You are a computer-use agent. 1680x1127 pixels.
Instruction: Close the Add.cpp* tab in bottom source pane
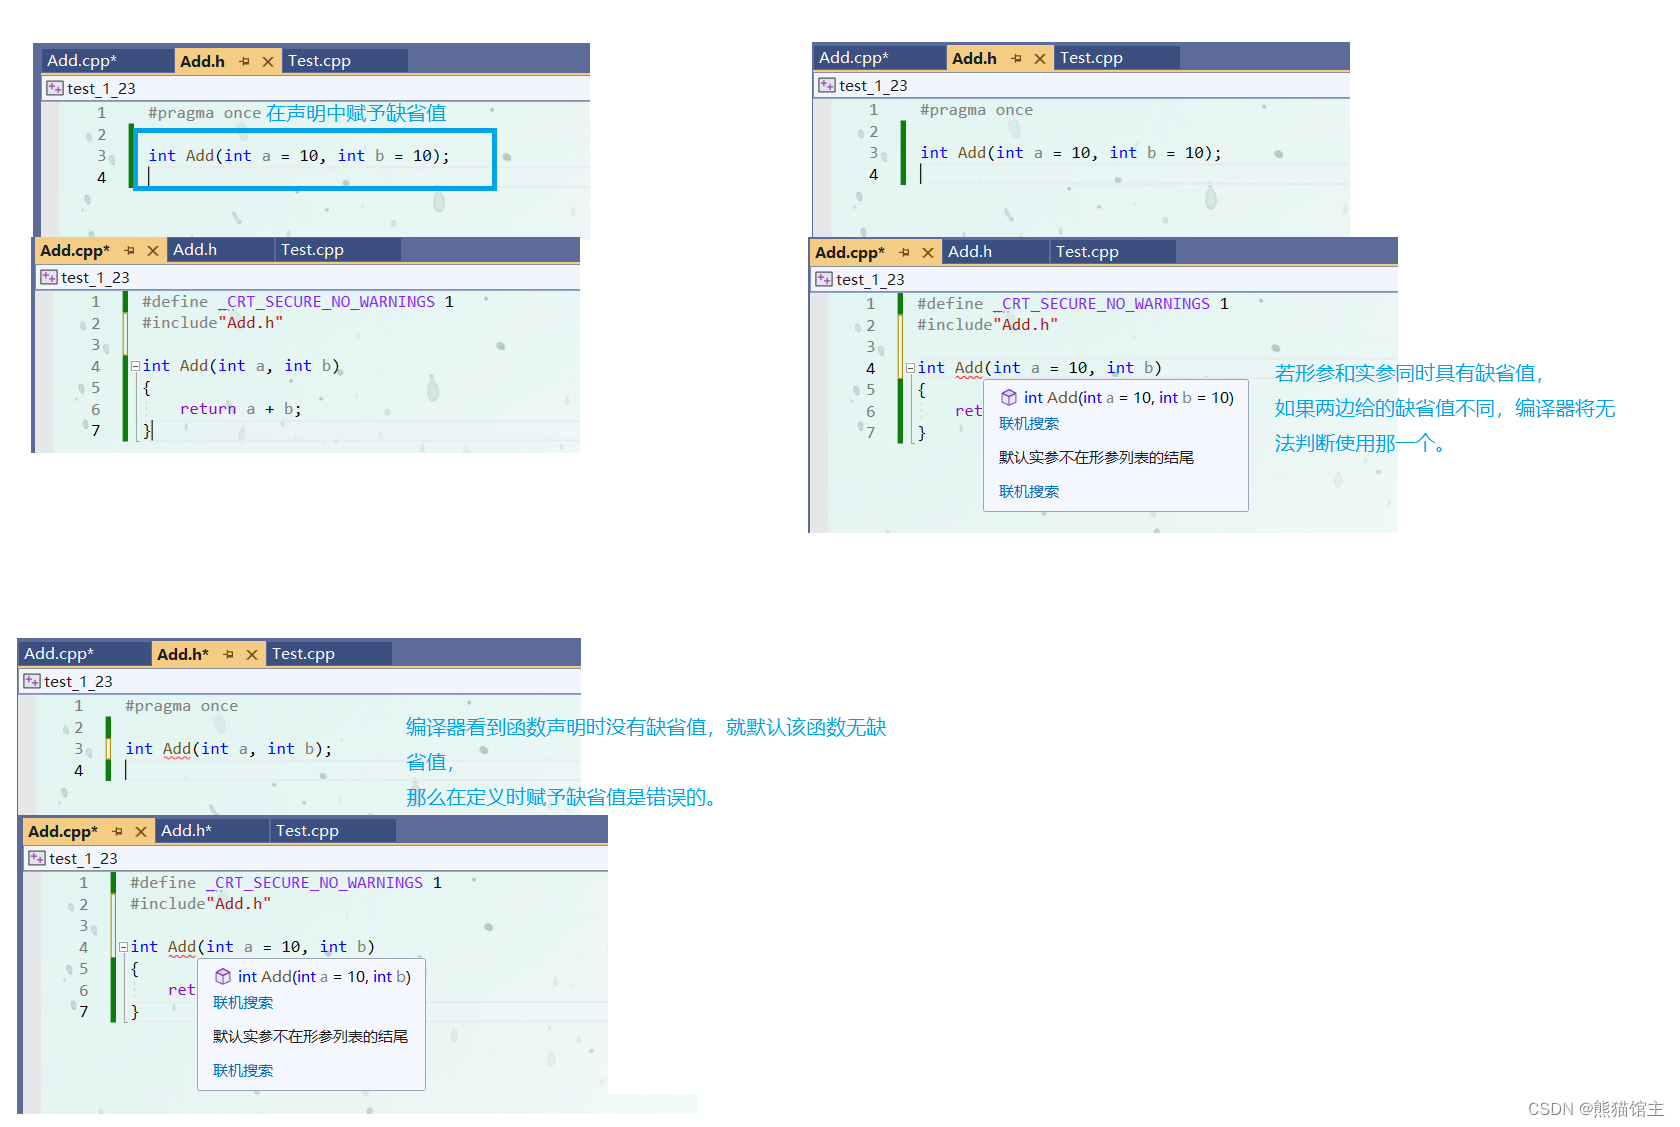(141, 832)
